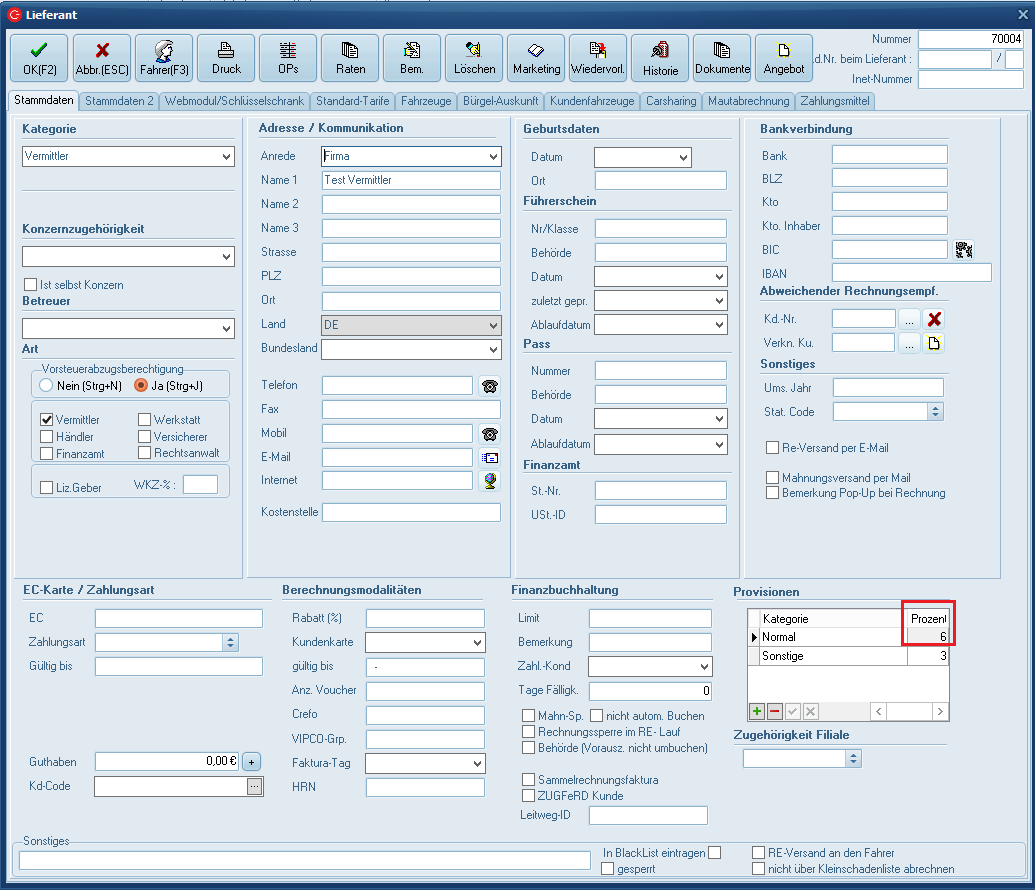Screen dimensions: 1035x890
Task: Click into the Name 2 input field
Action: point(411,204)
